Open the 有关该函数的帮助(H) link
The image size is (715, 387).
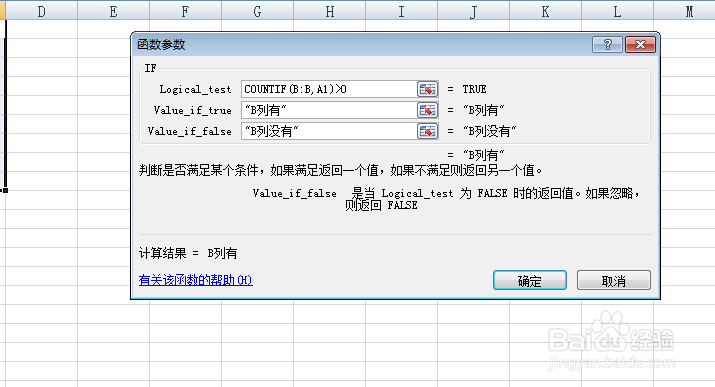click(x=196, y=280)
